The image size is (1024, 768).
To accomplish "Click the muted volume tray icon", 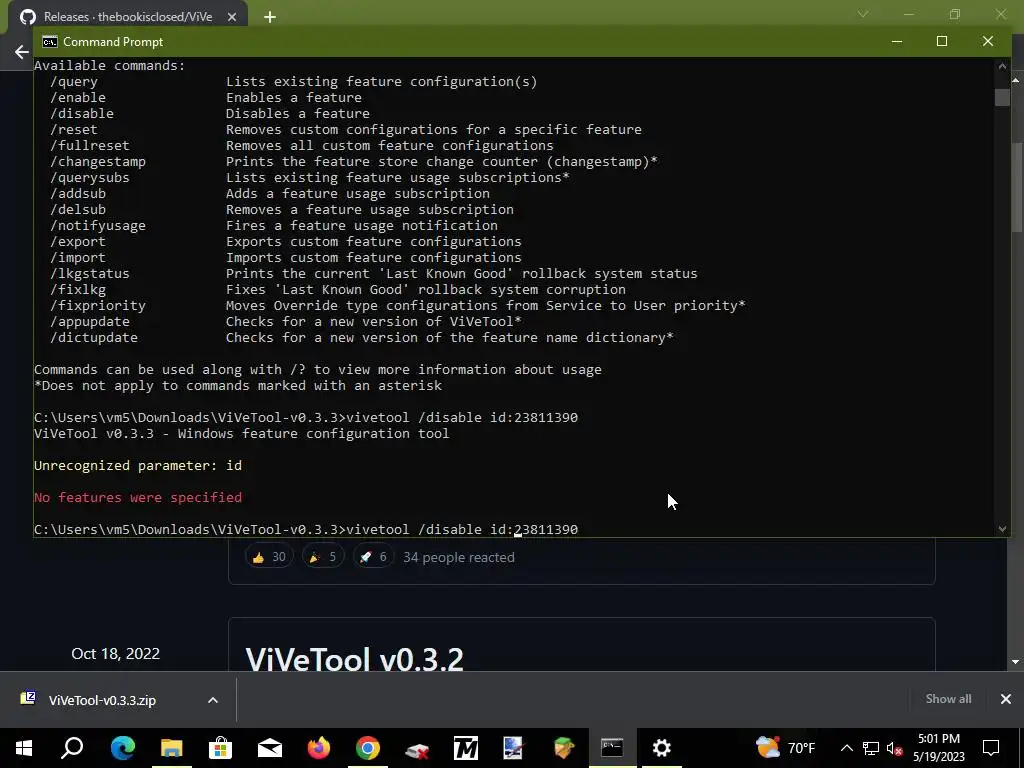I will [895, 748].
